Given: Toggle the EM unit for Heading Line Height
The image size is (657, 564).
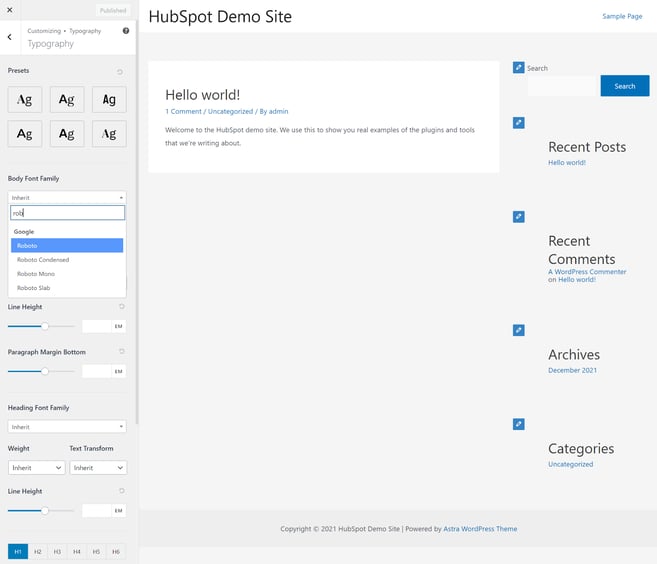Looking at the screenshot, I should 119,510.
